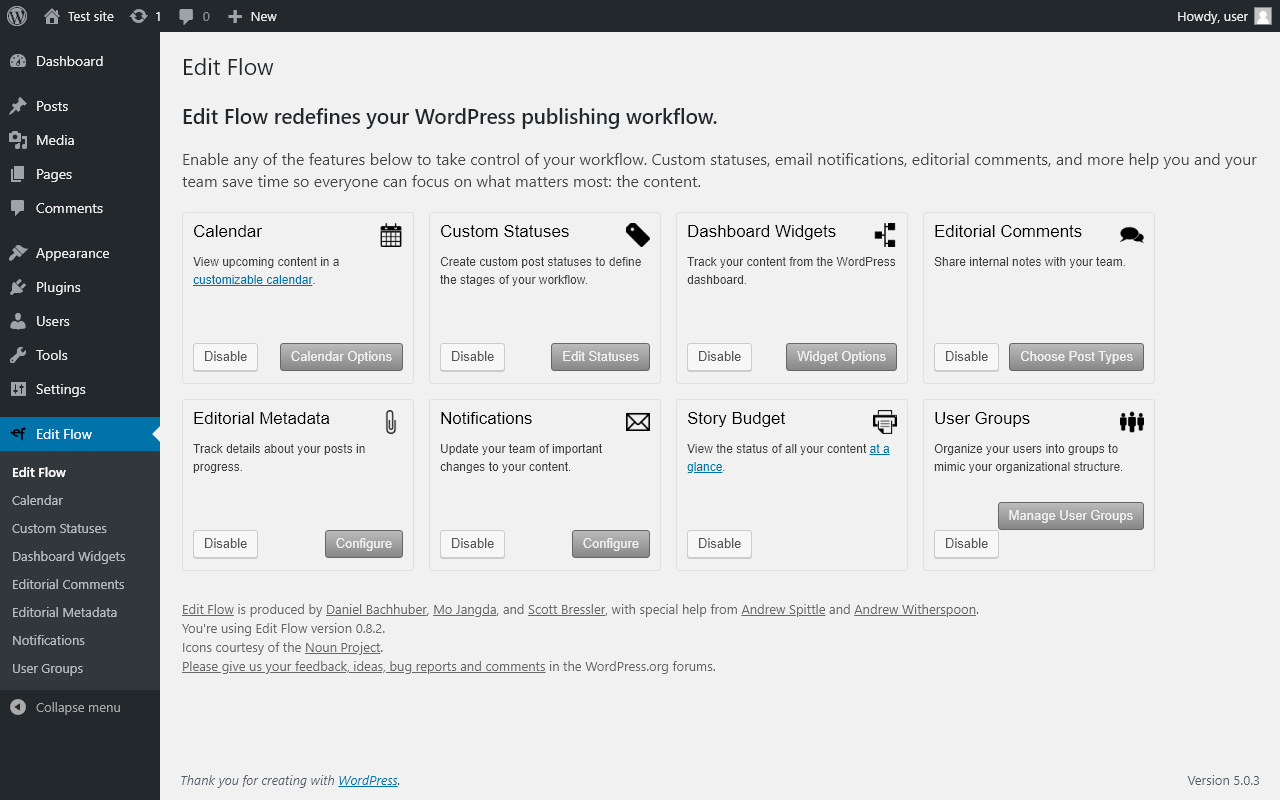Viewport: 1280px width, 800px height.
Task: Open the Tools menu
Action: [80, 355]
